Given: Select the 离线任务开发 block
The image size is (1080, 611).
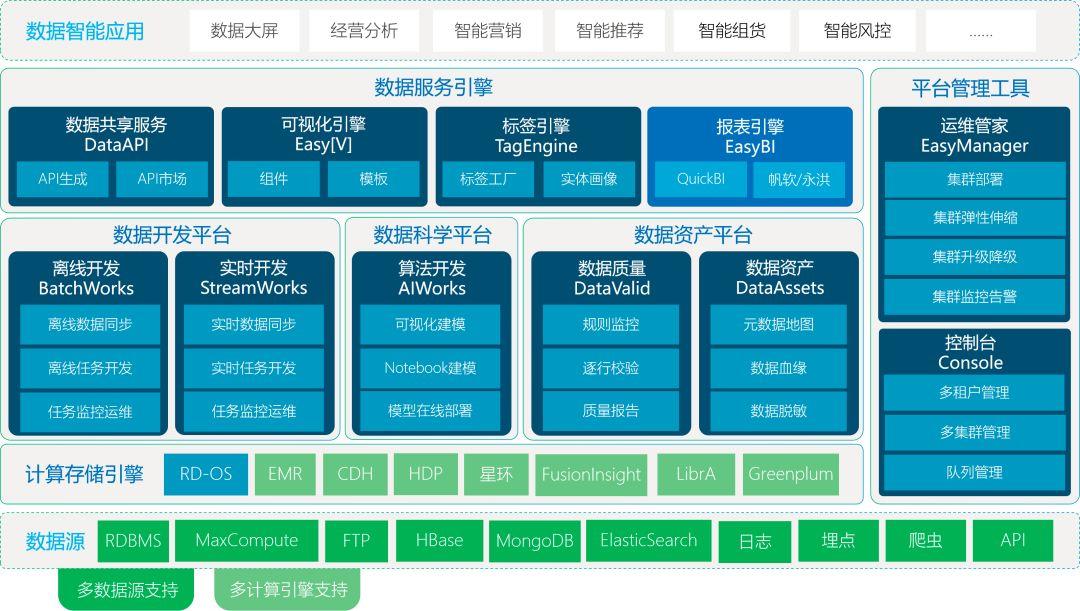Looking at the screenshot, I should pos(90,369).
